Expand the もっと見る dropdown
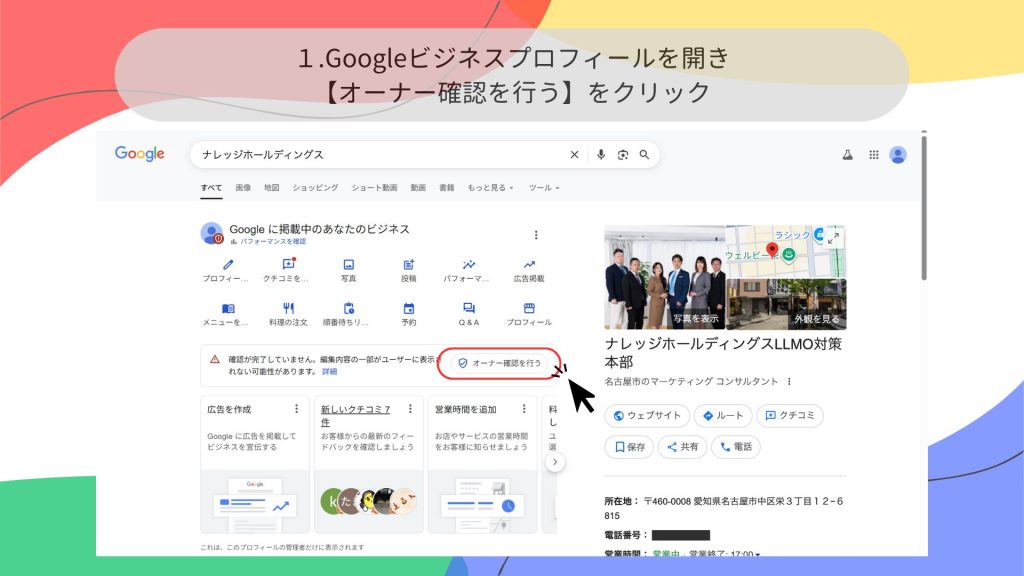Image resolution: width=1024 pixels, height=576 pixels. [490, 188]
